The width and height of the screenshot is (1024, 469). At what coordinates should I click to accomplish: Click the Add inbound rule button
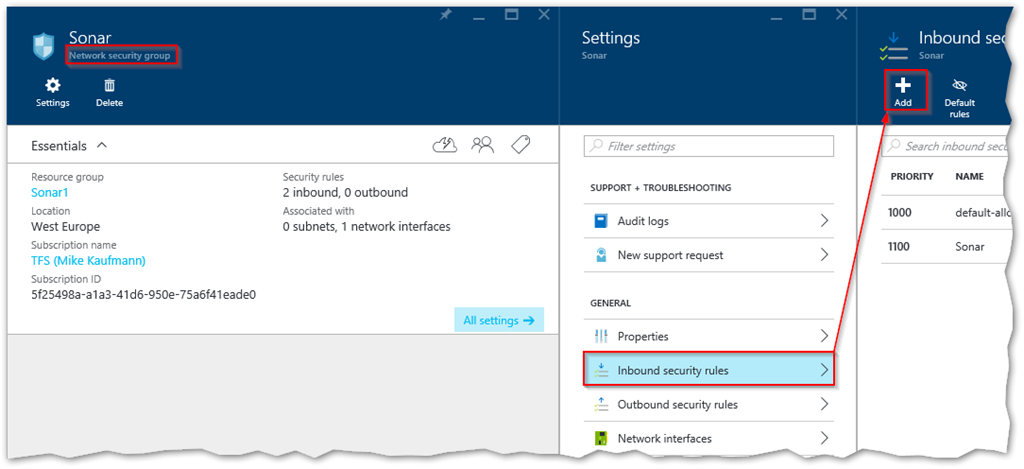pyautogui.click(x=902, y=92)
